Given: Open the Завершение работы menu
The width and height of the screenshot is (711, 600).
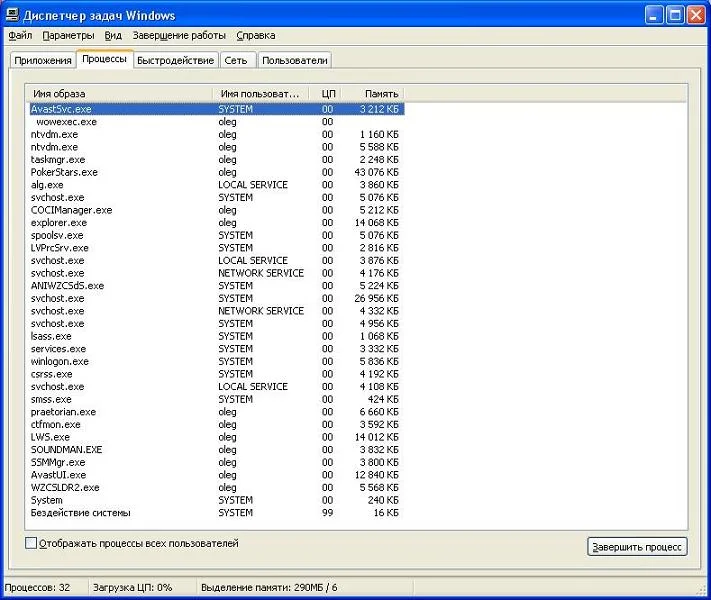Looking at the screenshot, I should click(x=179, y=35).
